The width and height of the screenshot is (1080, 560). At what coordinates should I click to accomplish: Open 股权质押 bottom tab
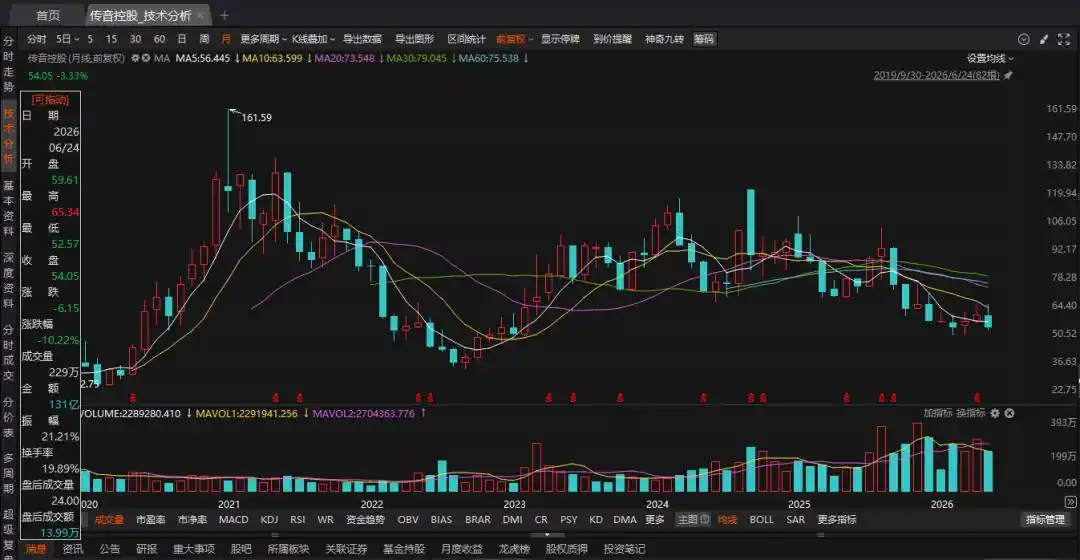pyautogui.click(x=566, y=549)
